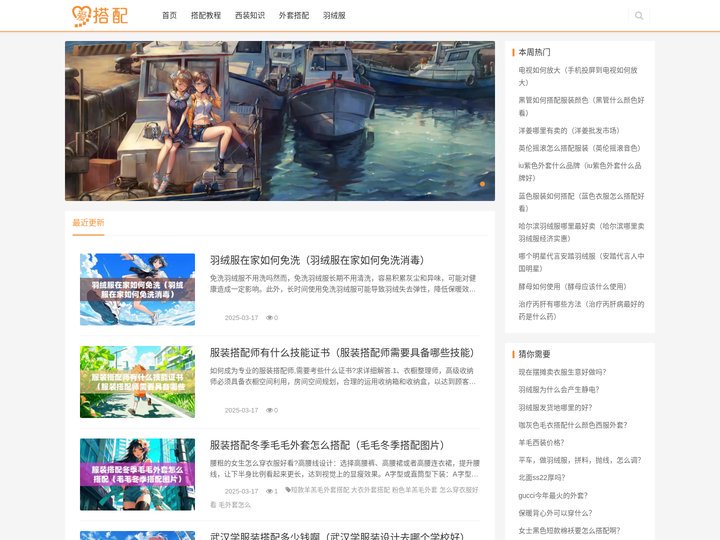Open hot link 哈尔滨羽绒服哪里最好卖
Image resolution: width=720 pixels, height=540 pixels.
pyautogui.click(x=581, y=232)
